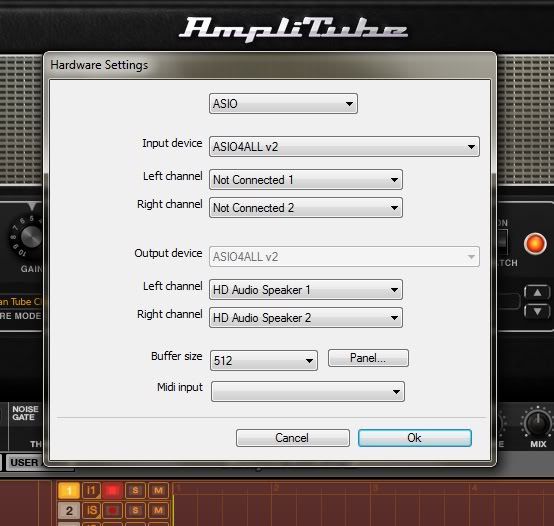Screen dimensions: 554x526
Task: Arm recording on track 2
Action: pos(112,511)
